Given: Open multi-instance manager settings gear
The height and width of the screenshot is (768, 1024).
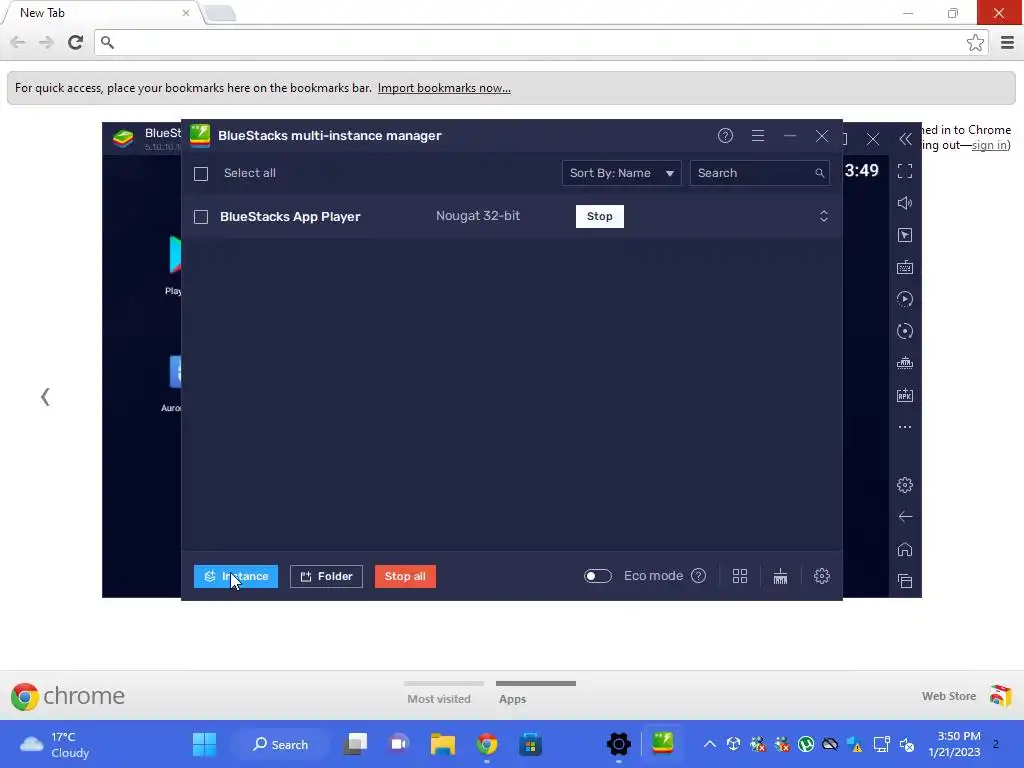Looking at the screenshot, I should coord(822,576).
